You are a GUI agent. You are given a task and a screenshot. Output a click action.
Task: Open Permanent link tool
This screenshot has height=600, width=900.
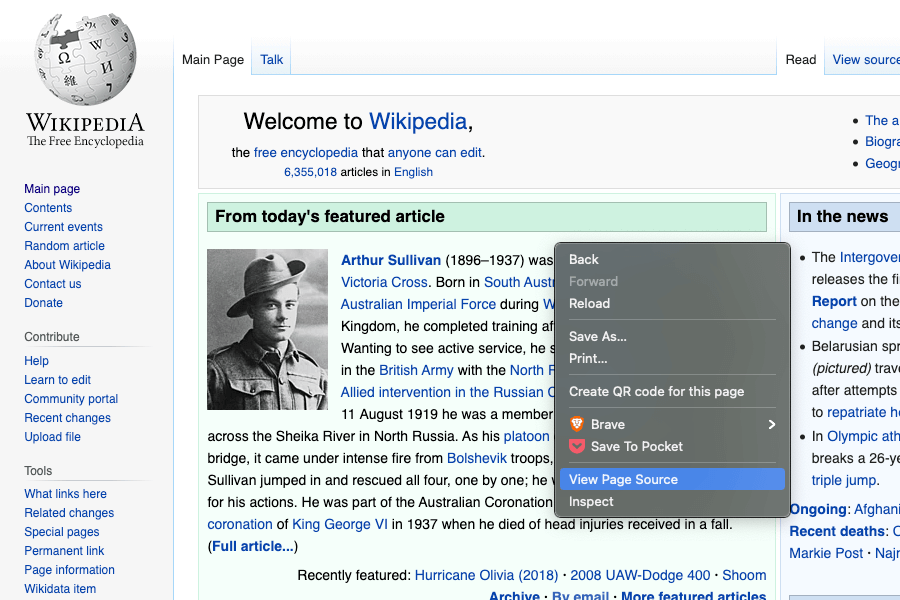pyautogui.click(x=64, y=551)
